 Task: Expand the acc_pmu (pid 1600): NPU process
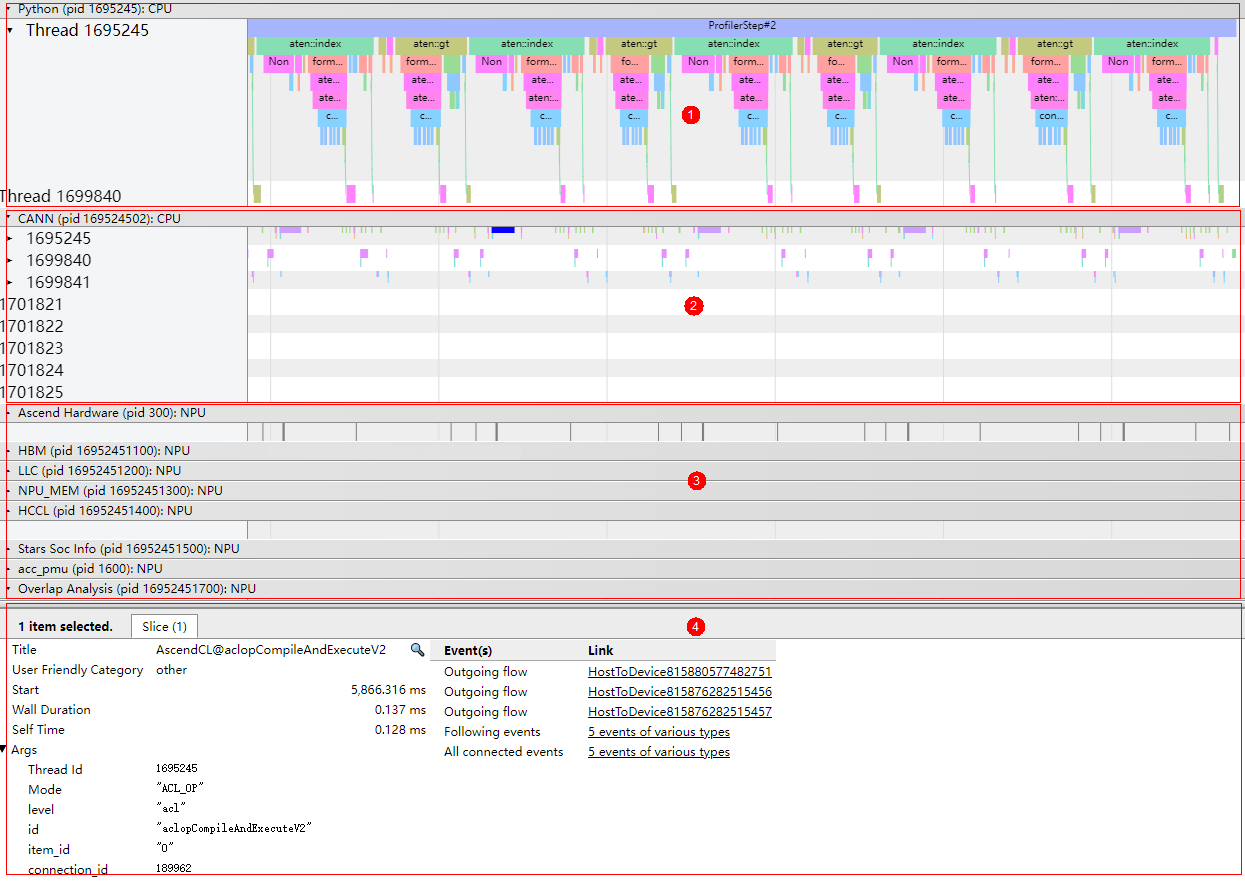(x=10, y=568)
